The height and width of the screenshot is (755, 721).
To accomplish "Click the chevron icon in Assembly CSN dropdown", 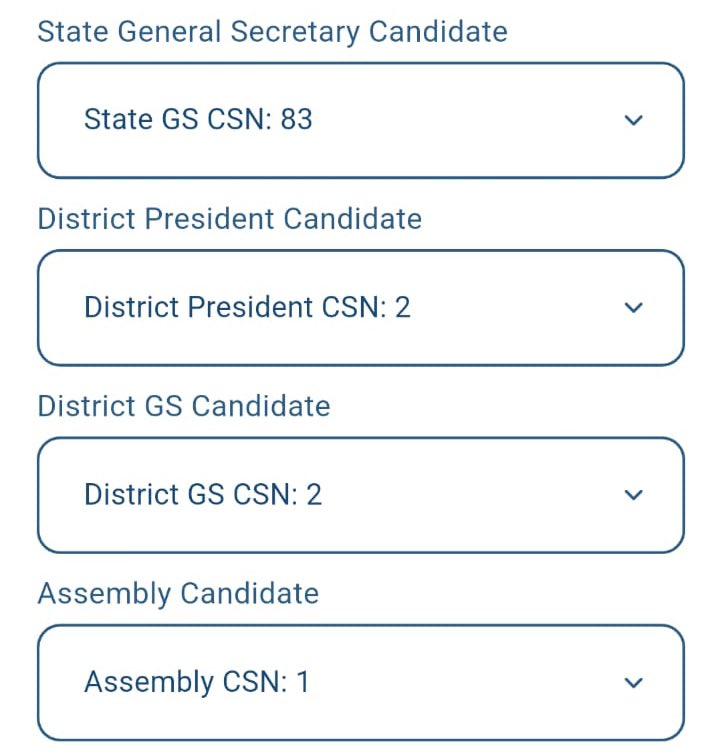I will tap(633, 682).
